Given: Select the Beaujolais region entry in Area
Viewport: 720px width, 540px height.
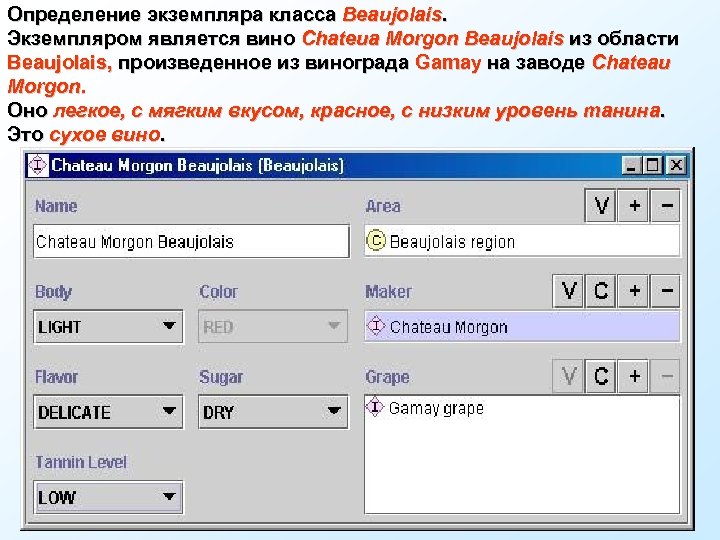Looking at the screenshot, I should [522, 241].
